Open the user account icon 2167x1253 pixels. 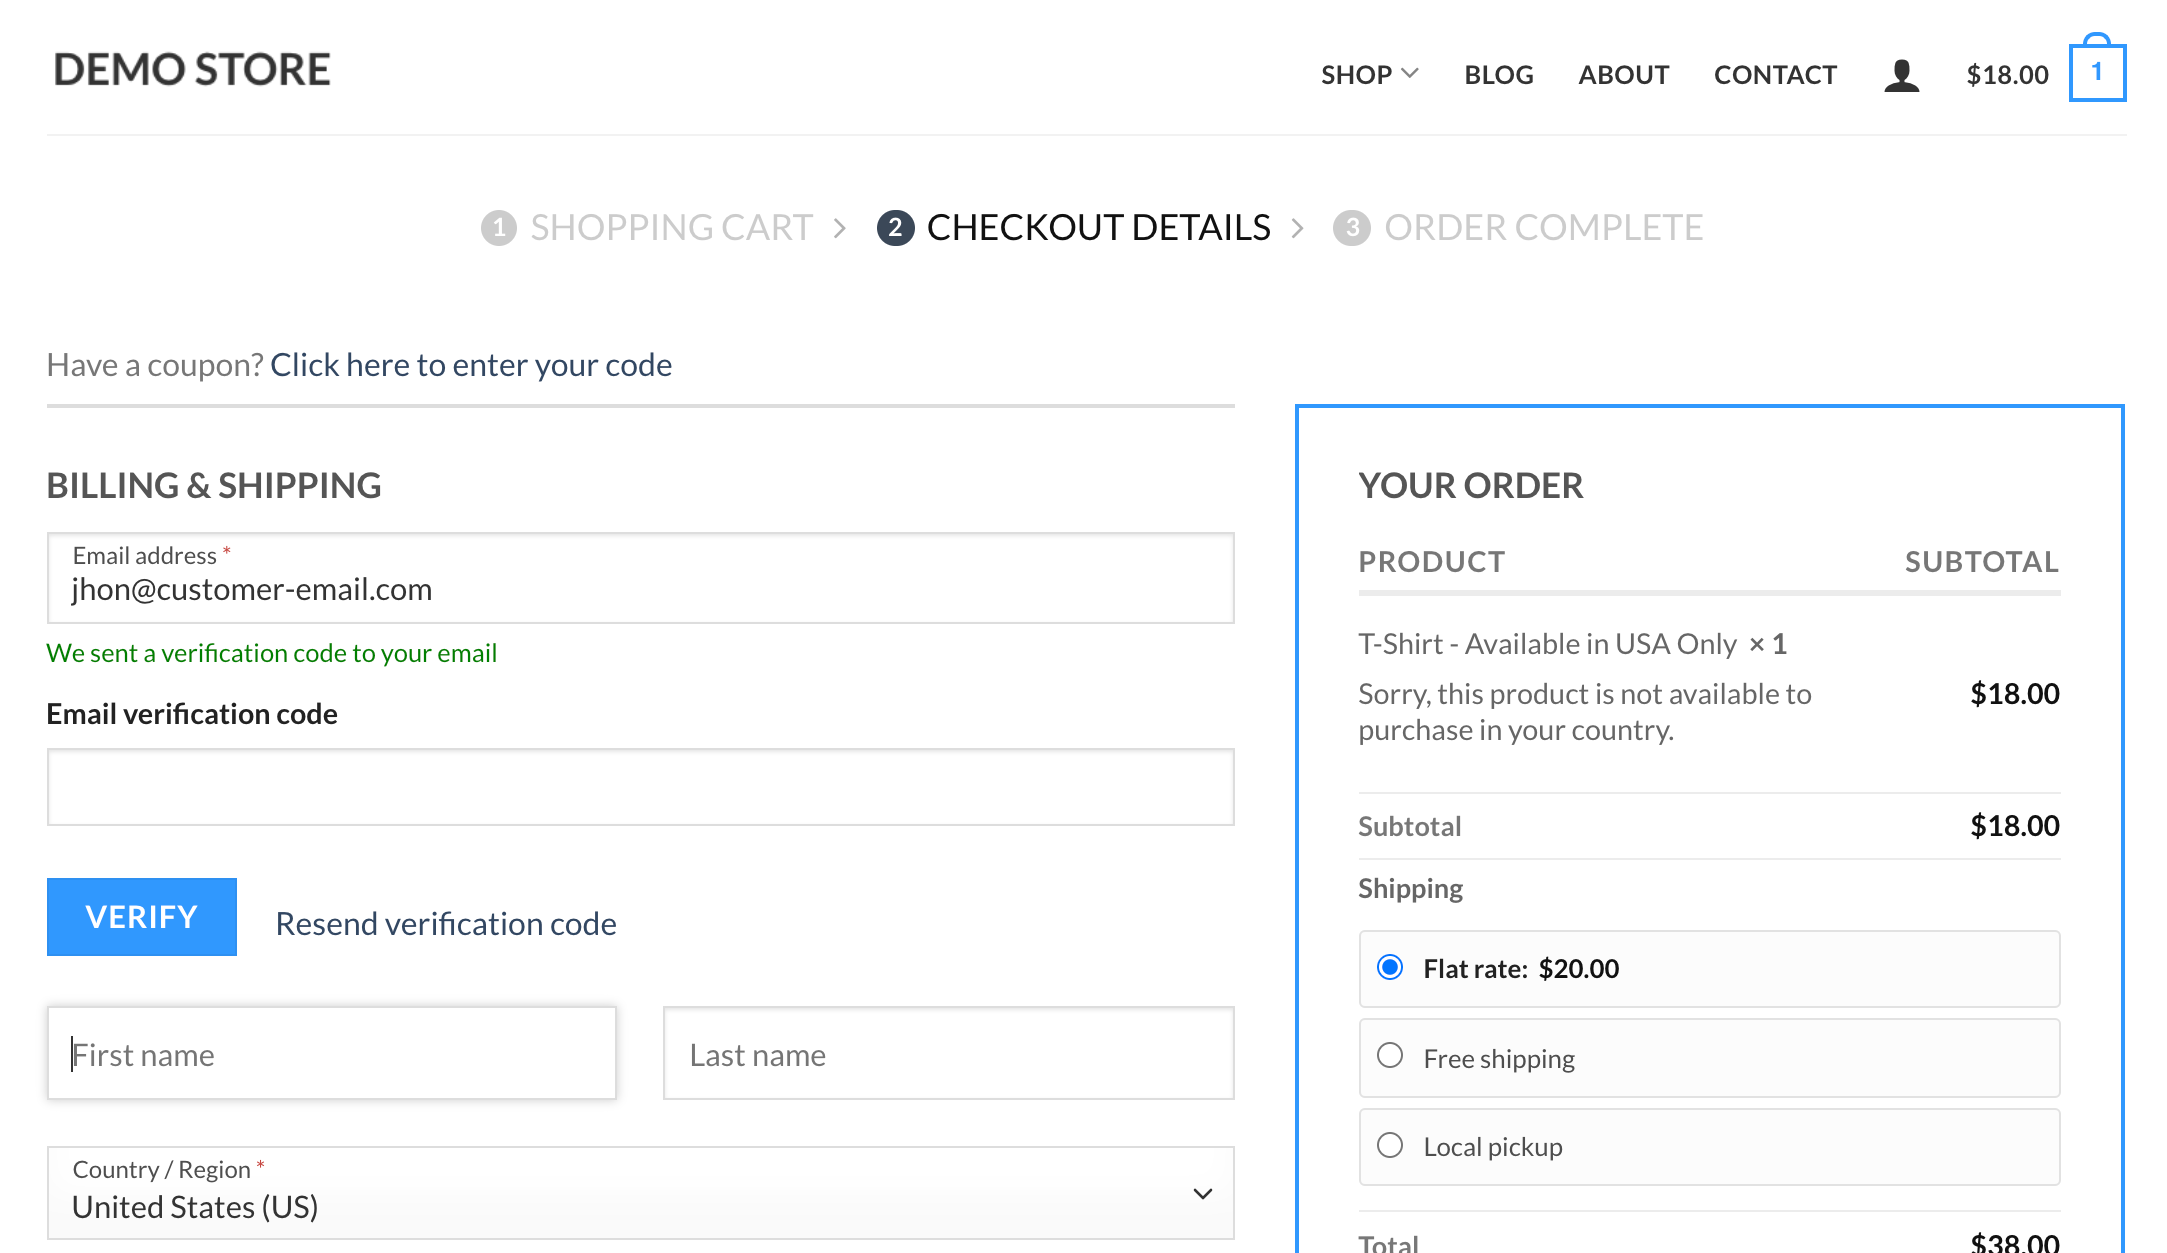pos(1900,74)
